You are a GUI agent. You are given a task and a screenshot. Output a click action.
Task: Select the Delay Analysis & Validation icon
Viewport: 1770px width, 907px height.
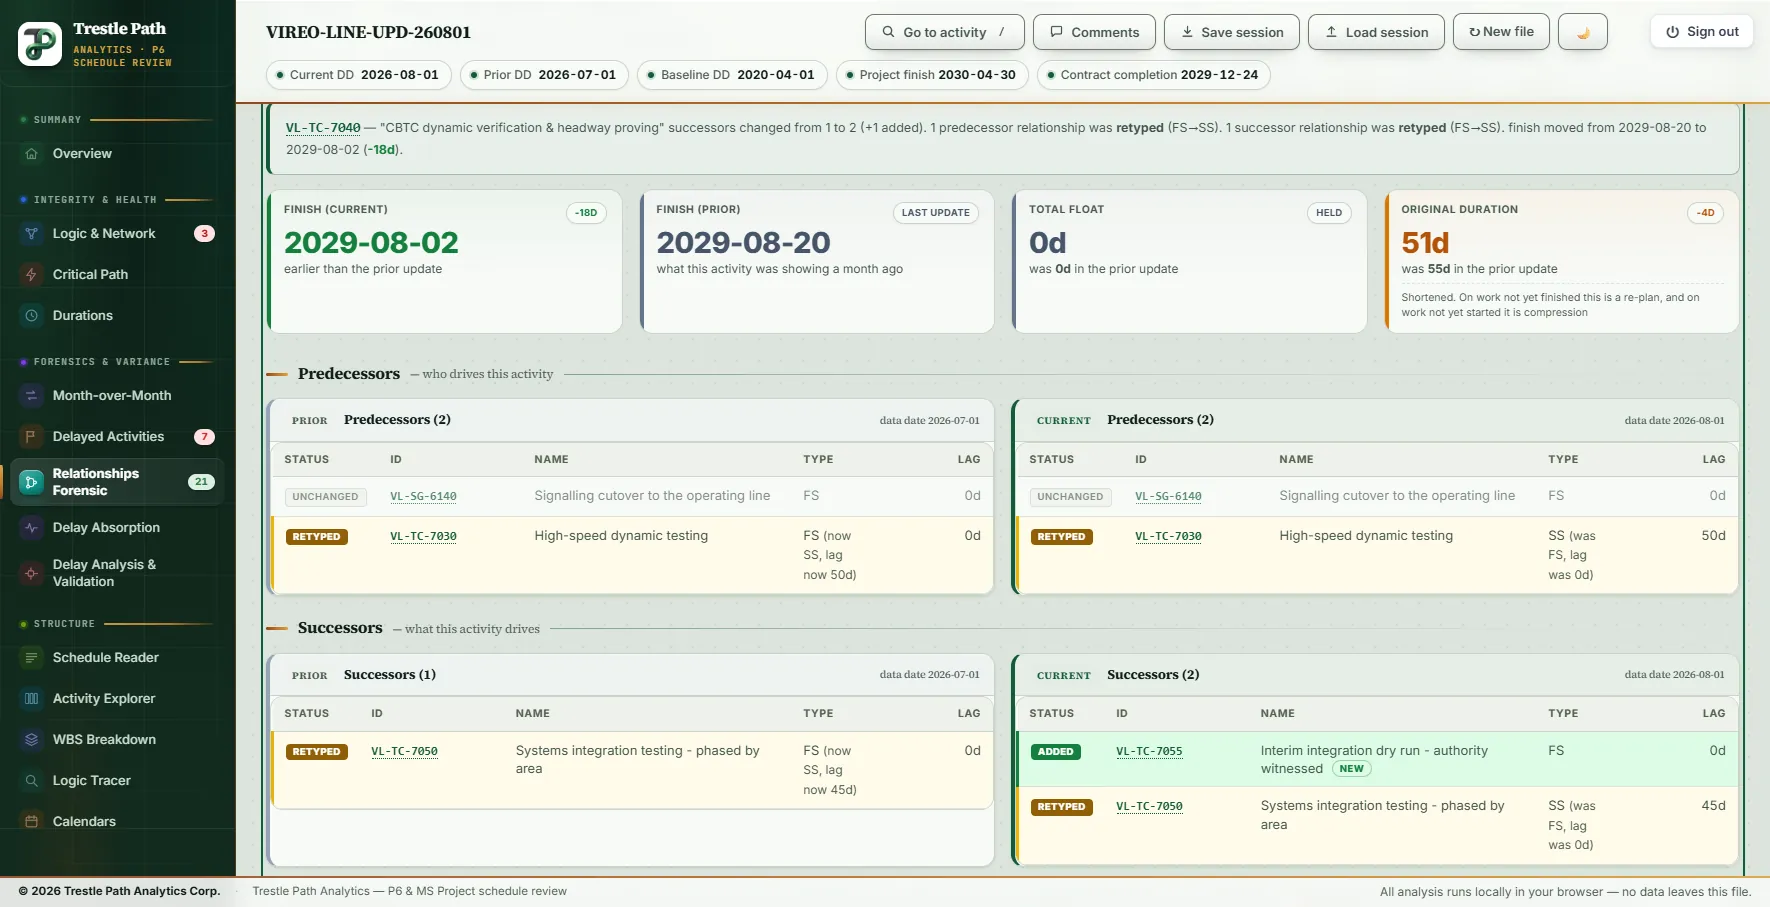pyautogui.click(x=31, y=573)
